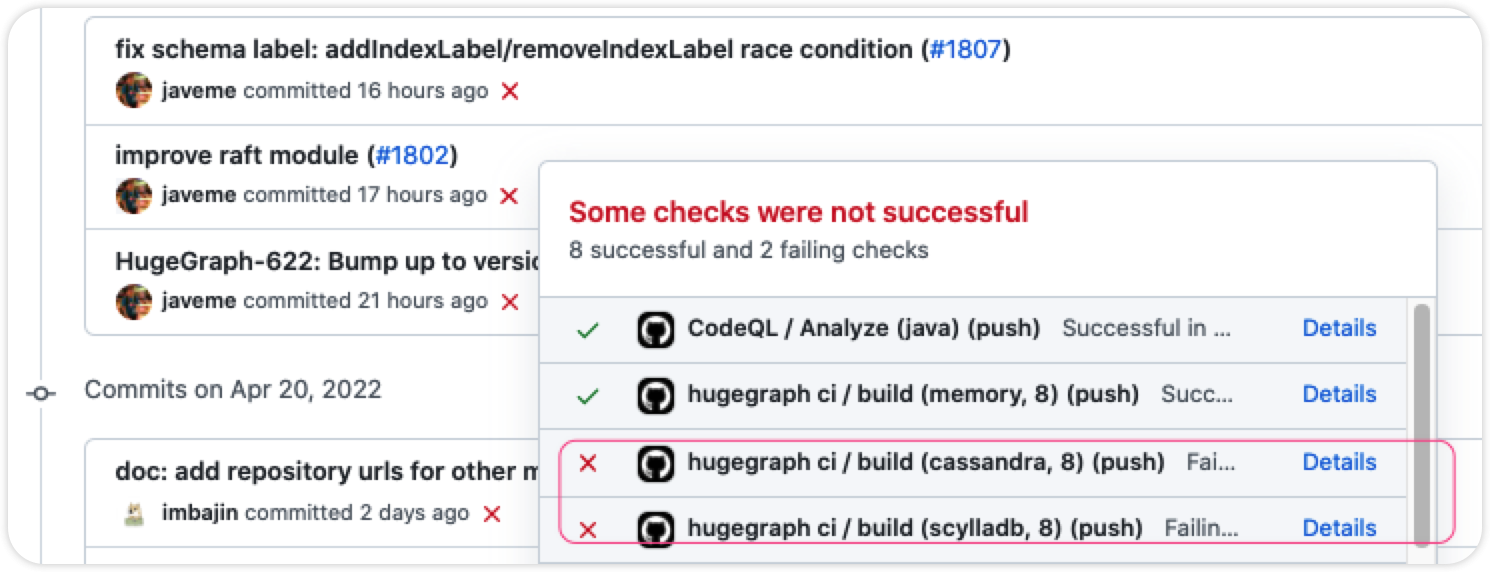
Task: Click GitHub logo icon for build scylladb check
Action: (655, 529)
